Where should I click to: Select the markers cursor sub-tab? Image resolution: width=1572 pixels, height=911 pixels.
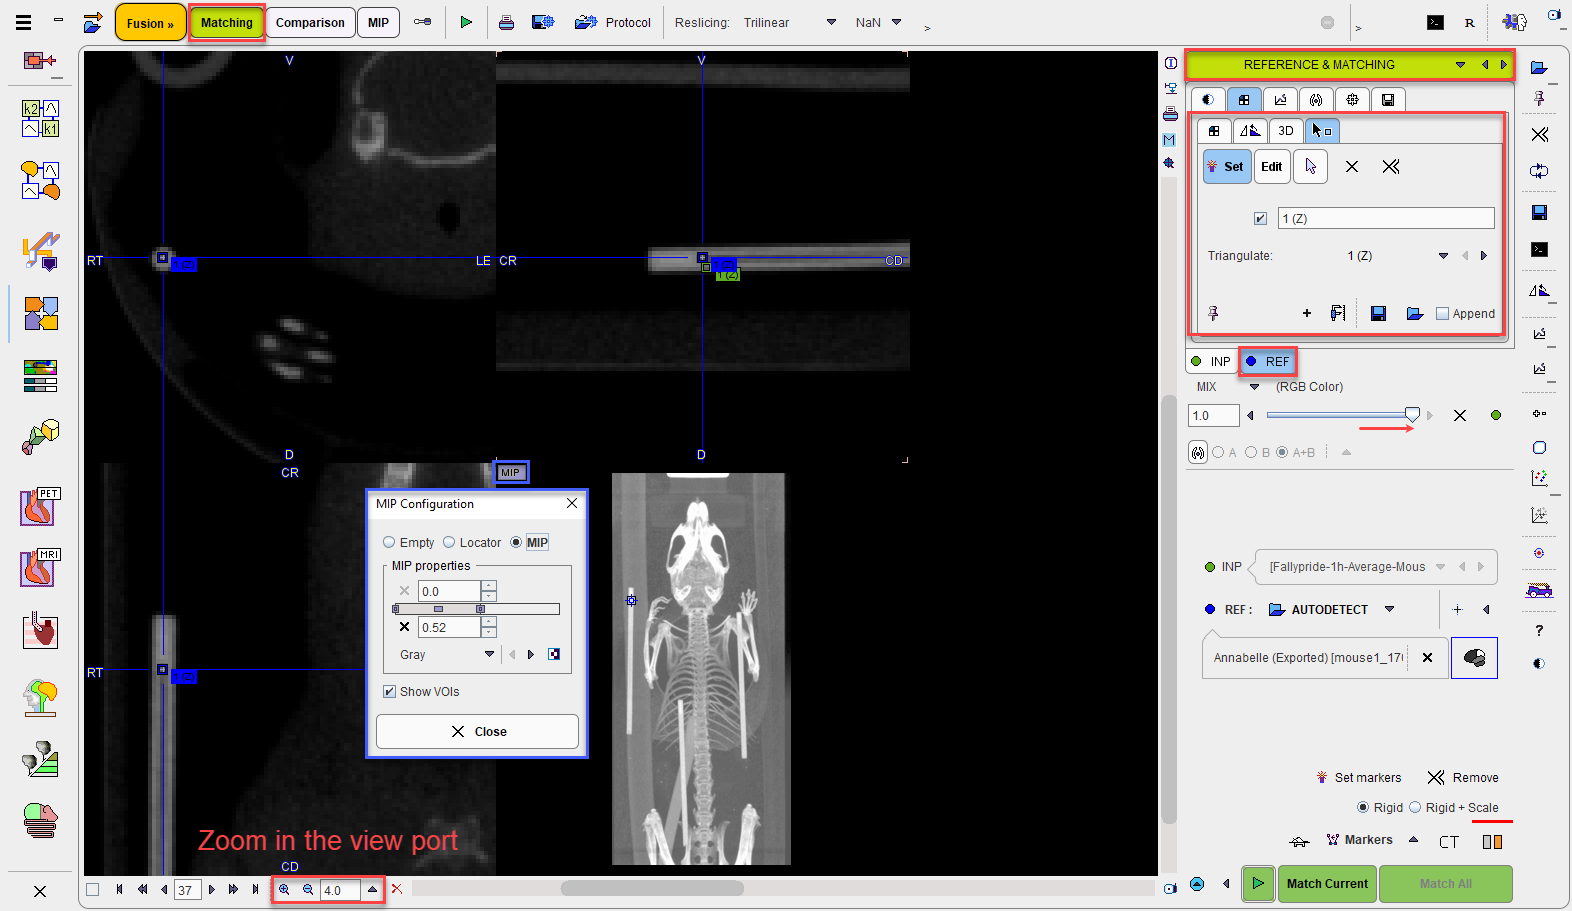1322,131
